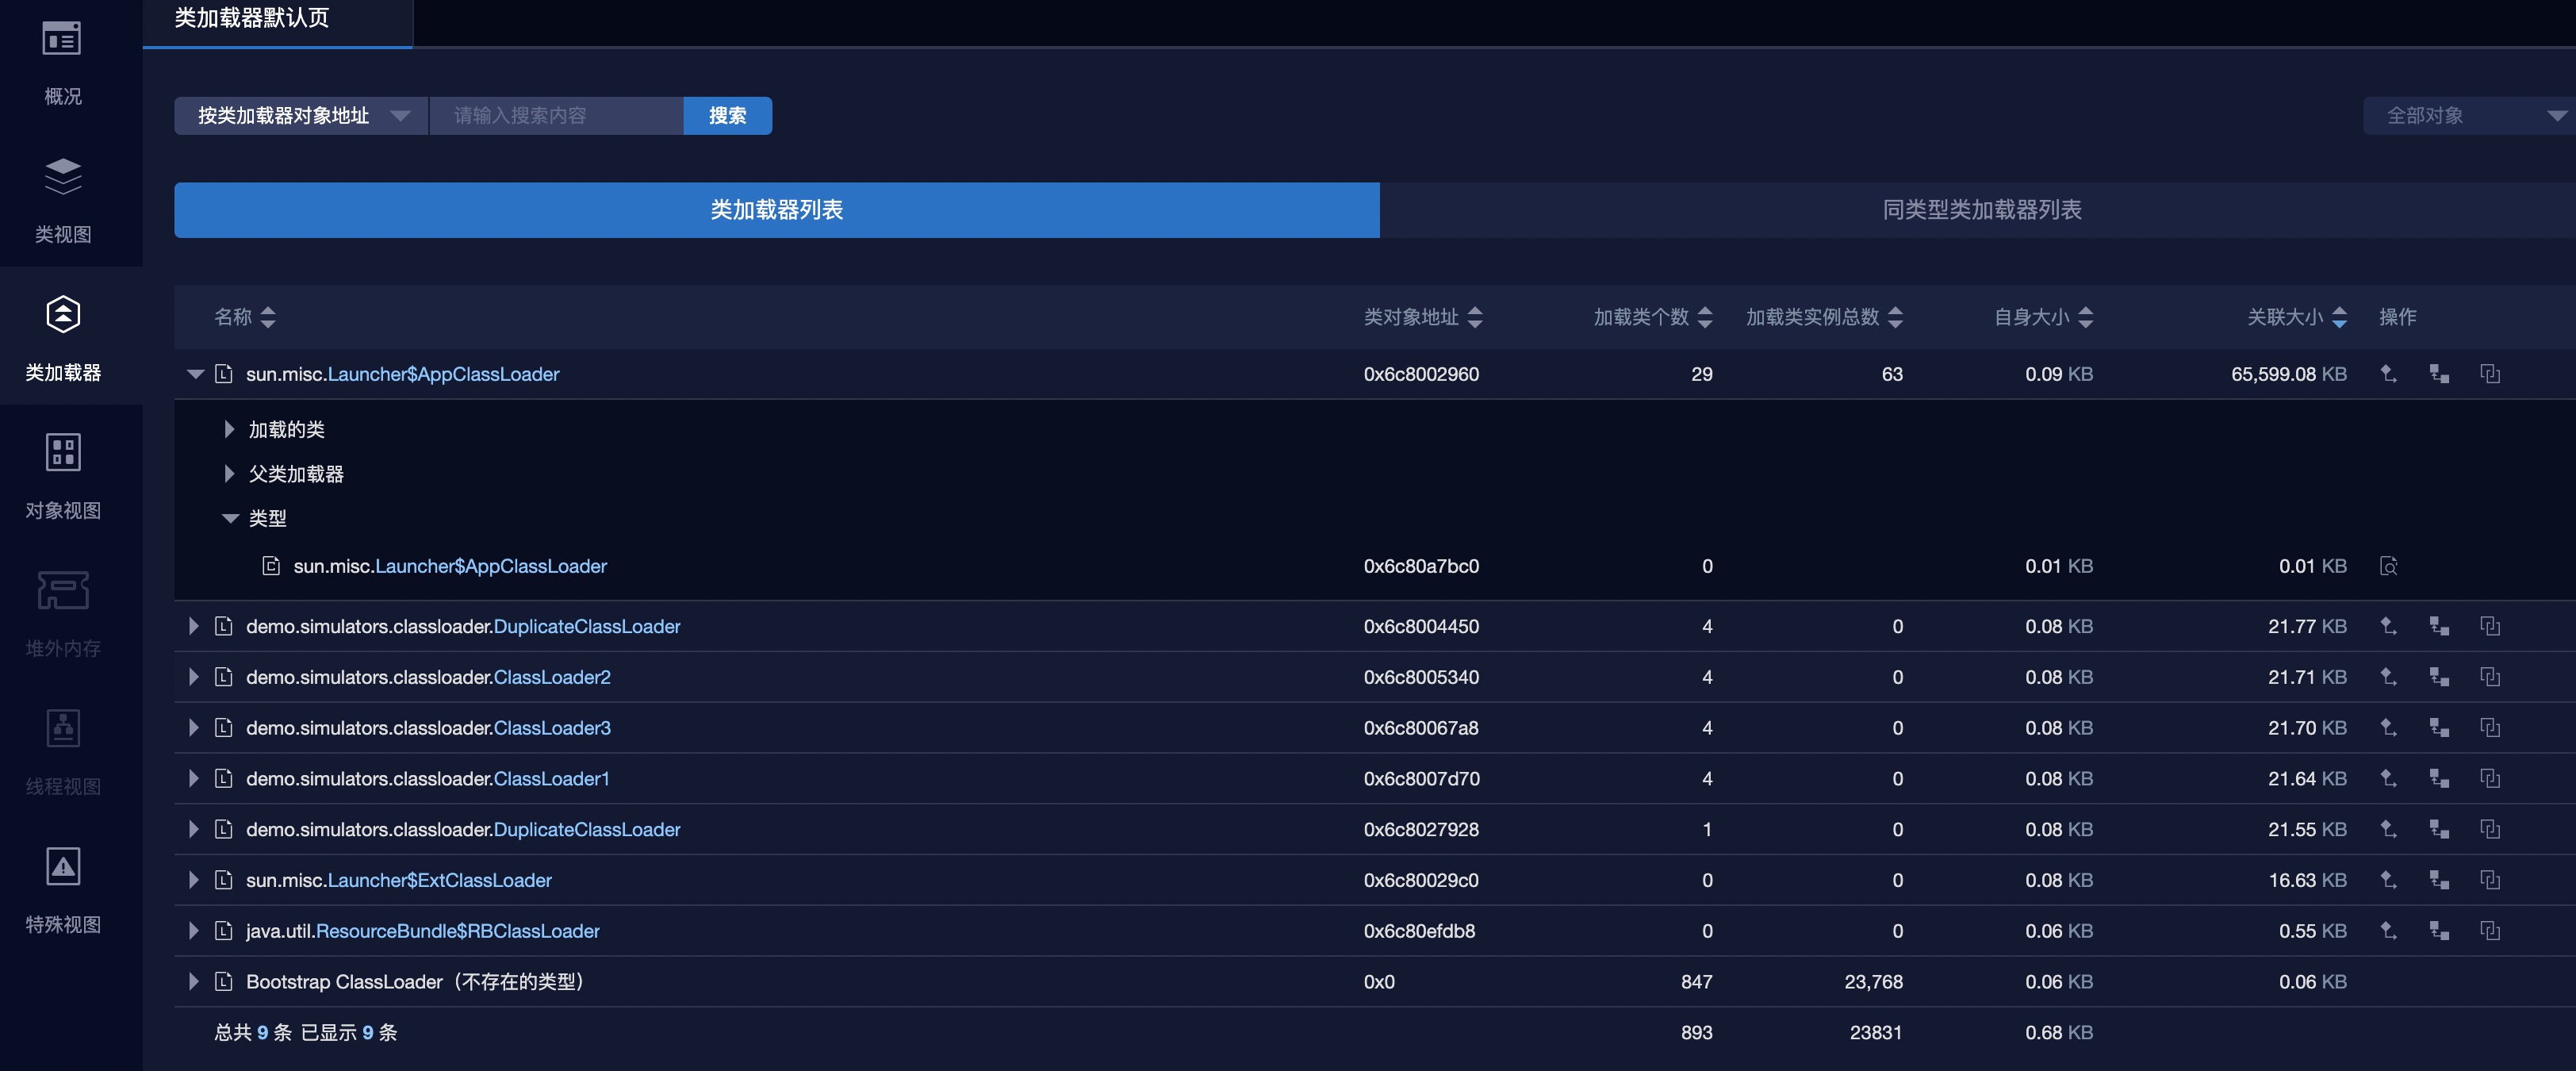Click view icon for type row 0x6c80a7bc0

point(2388,566)
